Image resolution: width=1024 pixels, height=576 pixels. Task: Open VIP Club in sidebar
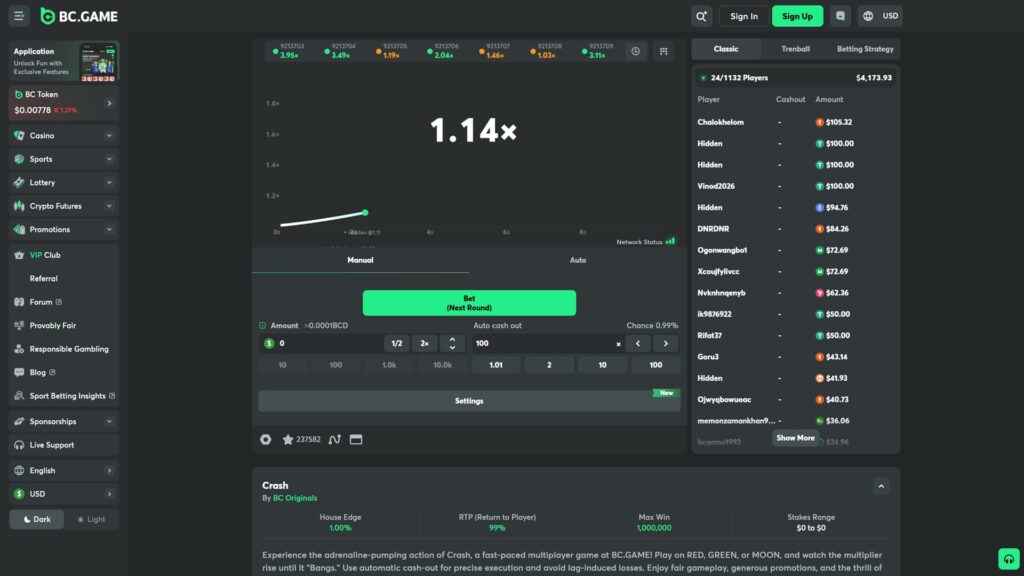[x=64, y=255]
